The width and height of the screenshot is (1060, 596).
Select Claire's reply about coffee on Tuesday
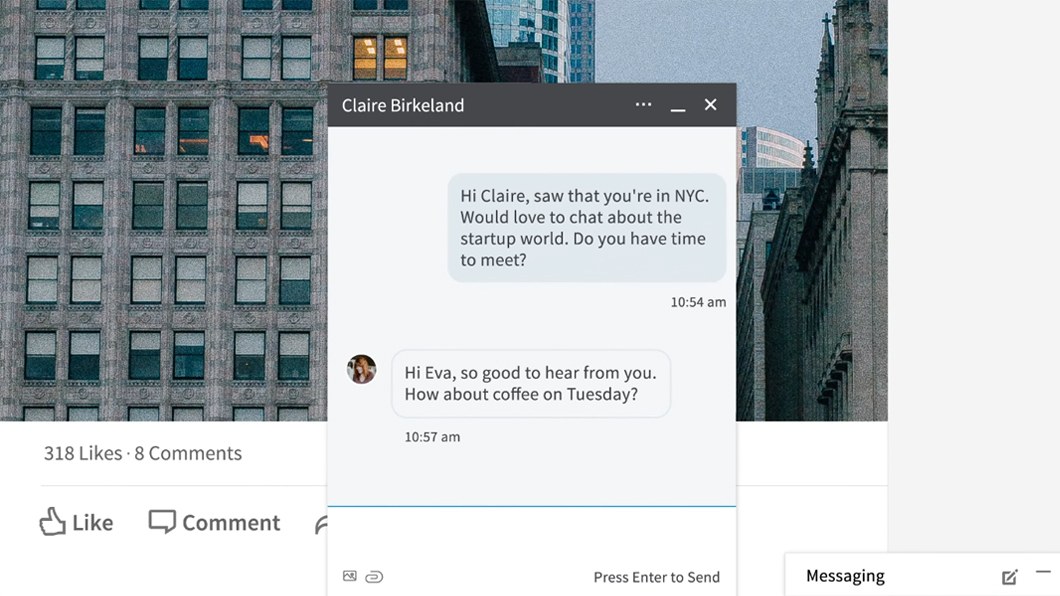pos(530,383)
